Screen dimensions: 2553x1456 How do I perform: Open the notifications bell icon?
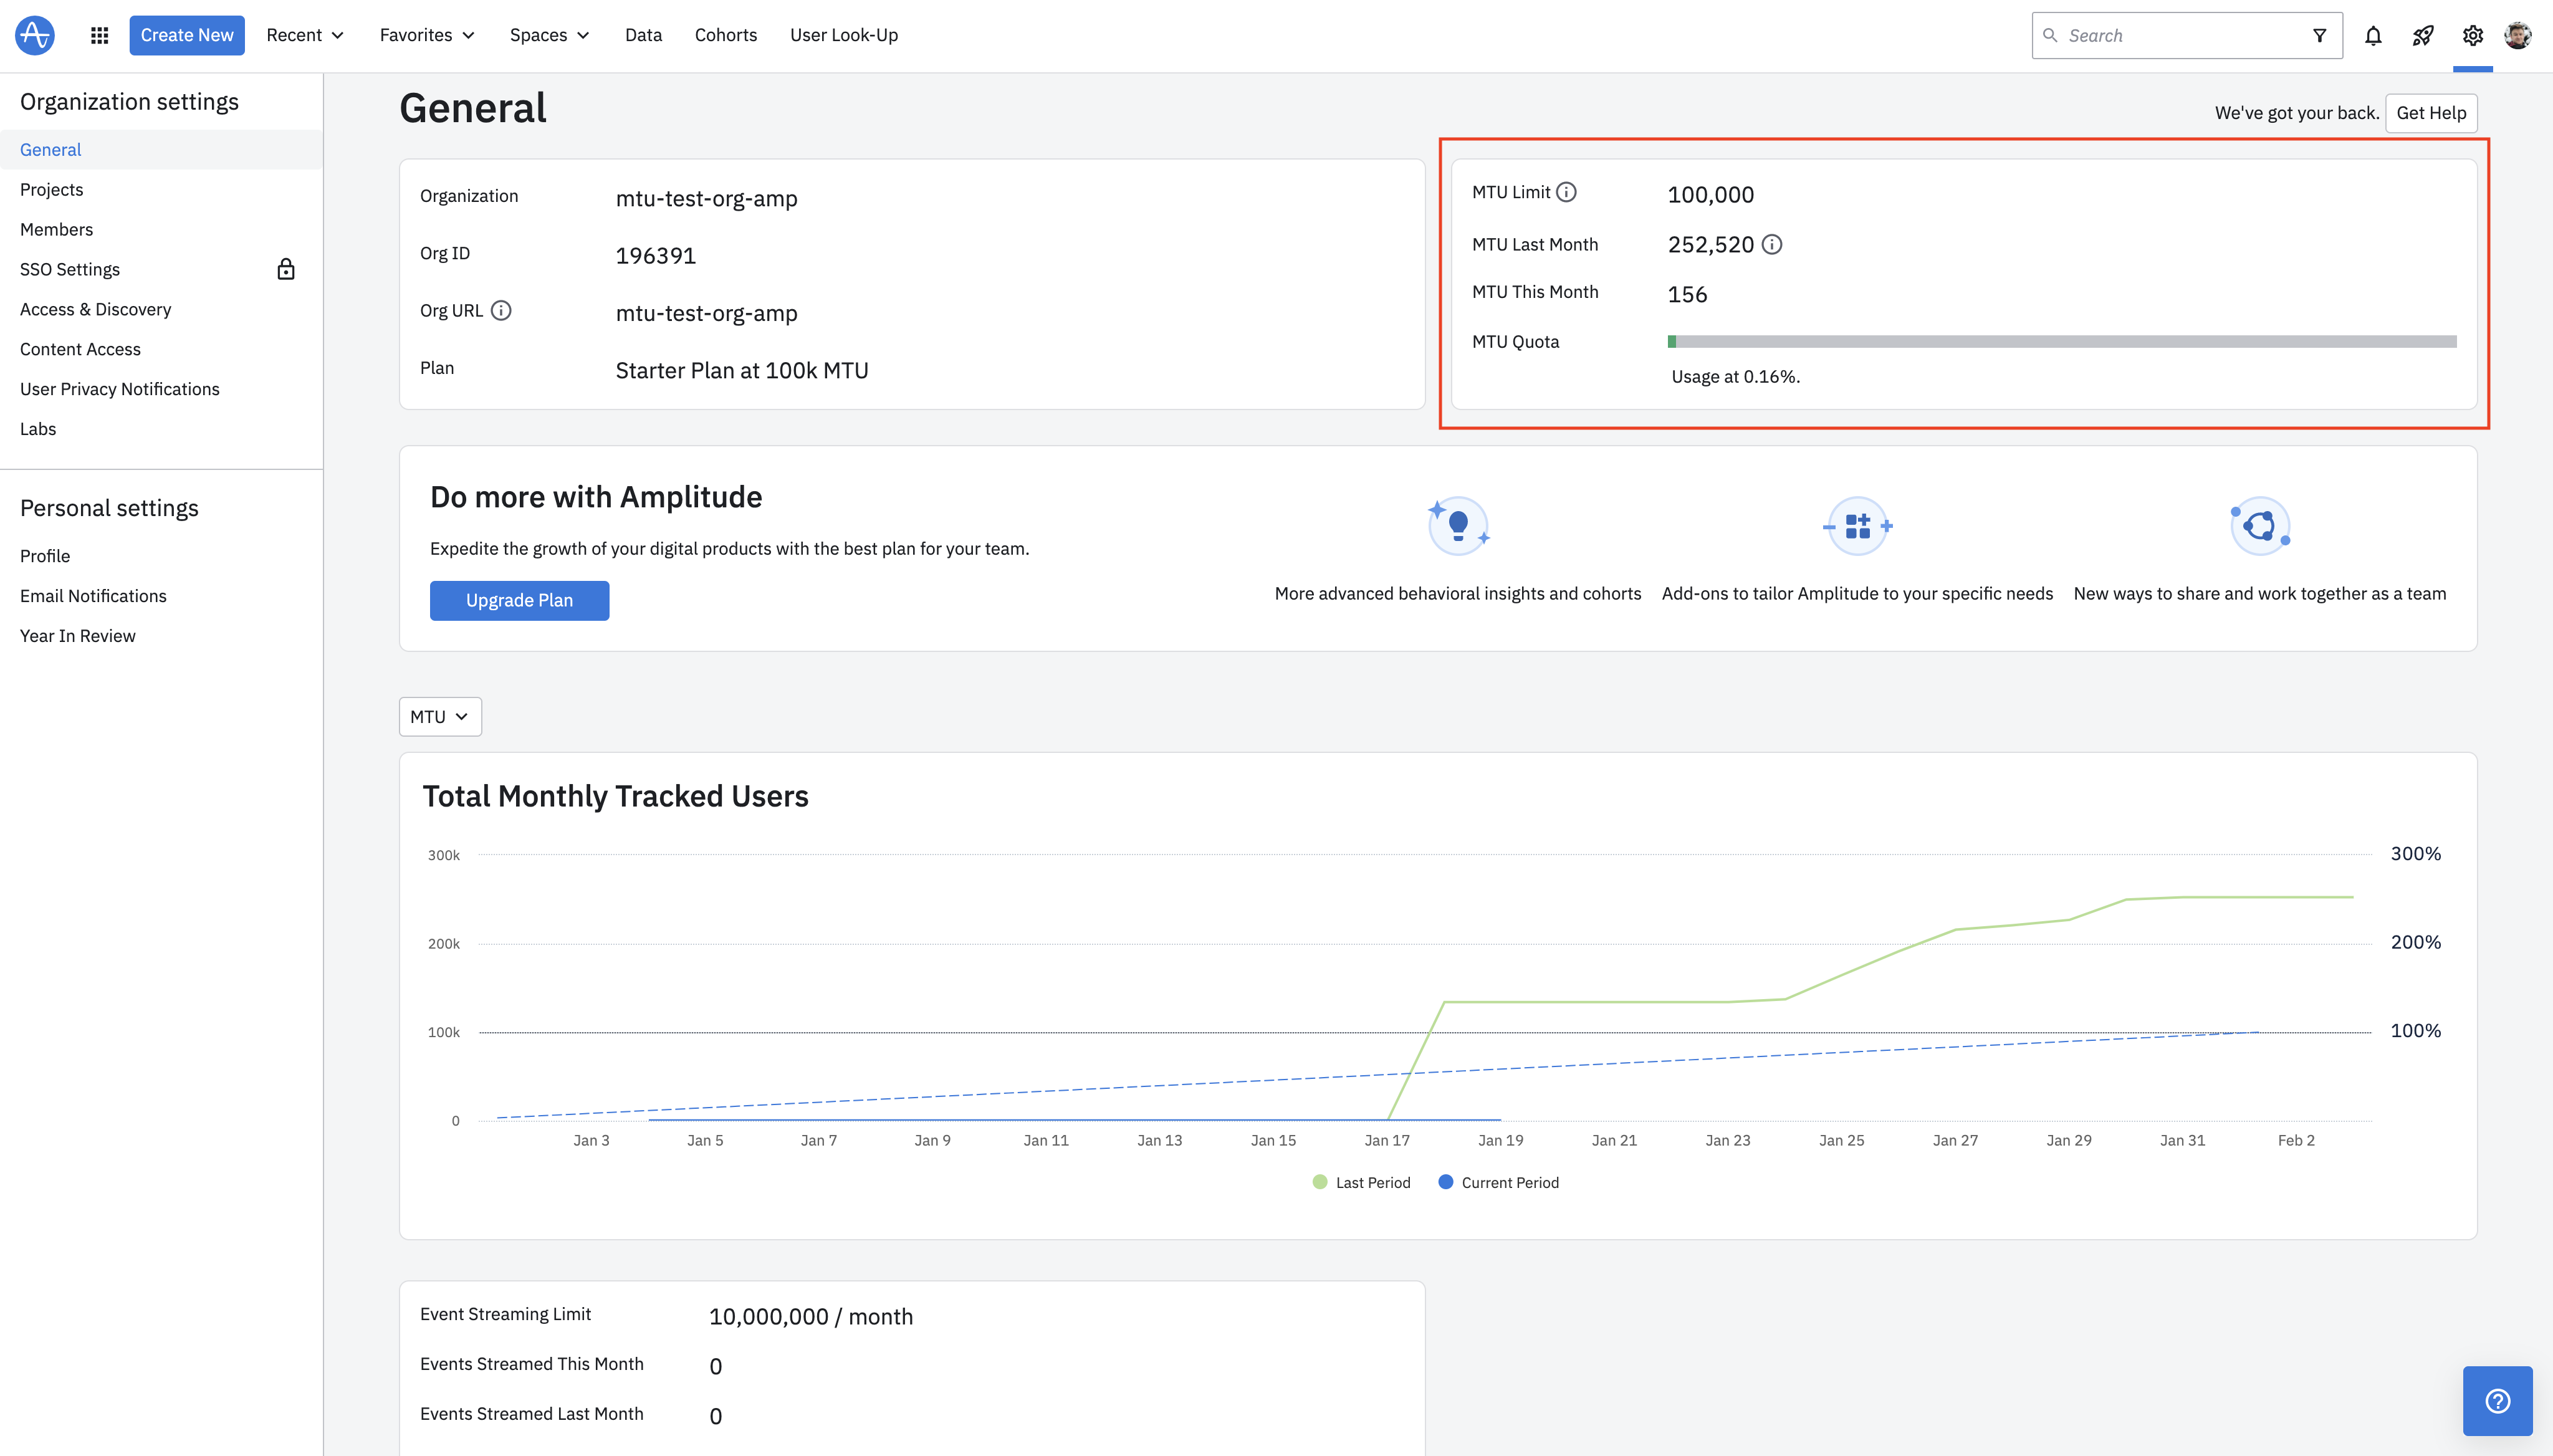(2373, 36)
